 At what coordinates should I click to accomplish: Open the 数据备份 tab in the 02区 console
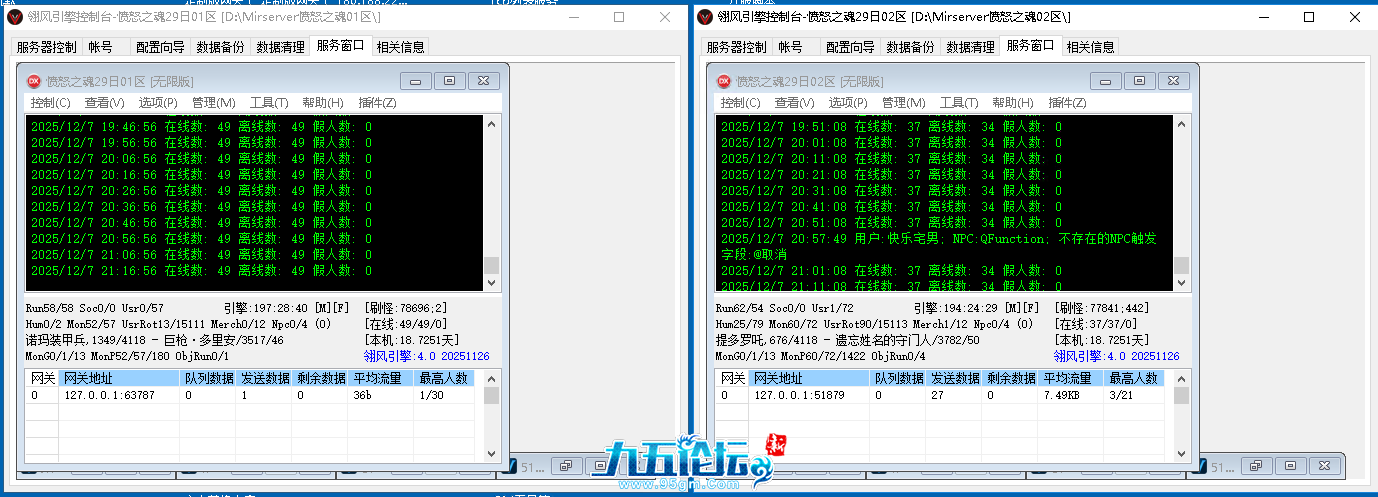[910, 47]
